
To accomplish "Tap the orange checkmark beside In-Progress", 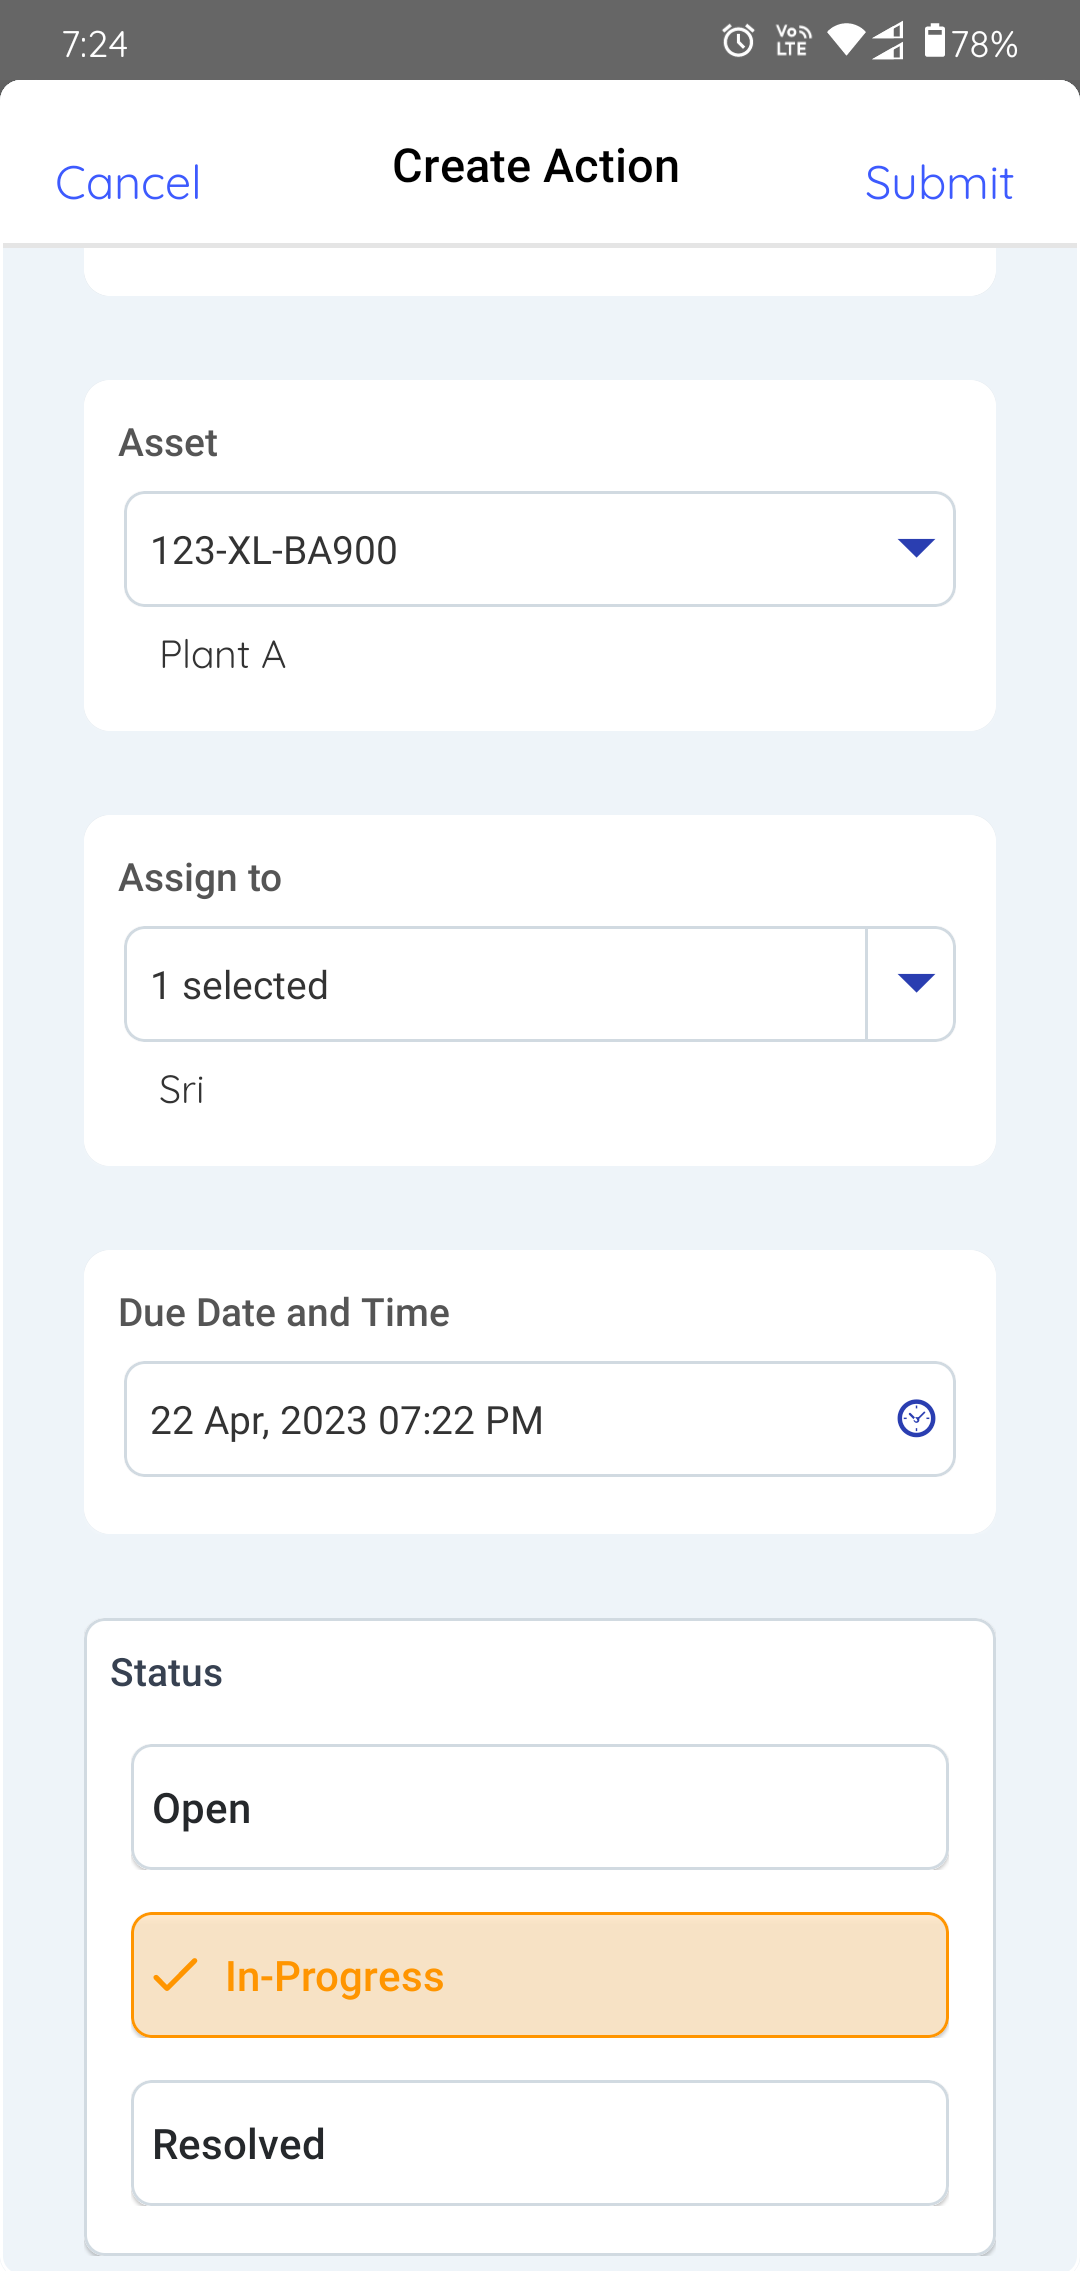I will point(176,1975).
